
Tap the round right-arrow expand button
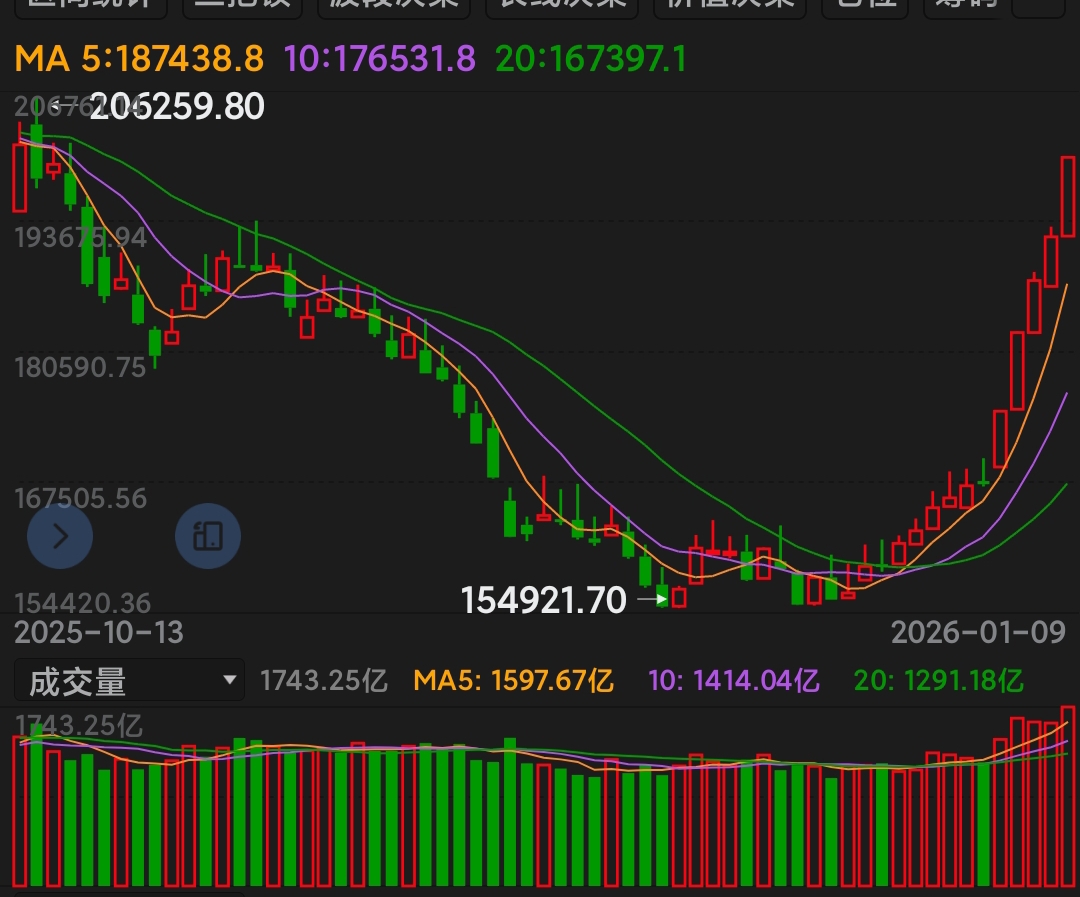(x=60, y=536)
